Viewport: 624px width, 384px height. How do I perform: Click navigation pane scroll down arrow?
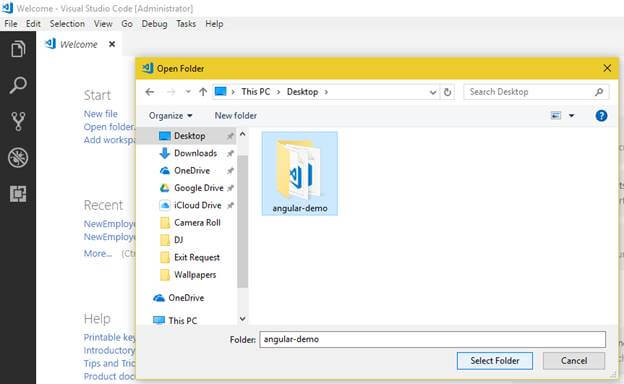click(242, 319)
